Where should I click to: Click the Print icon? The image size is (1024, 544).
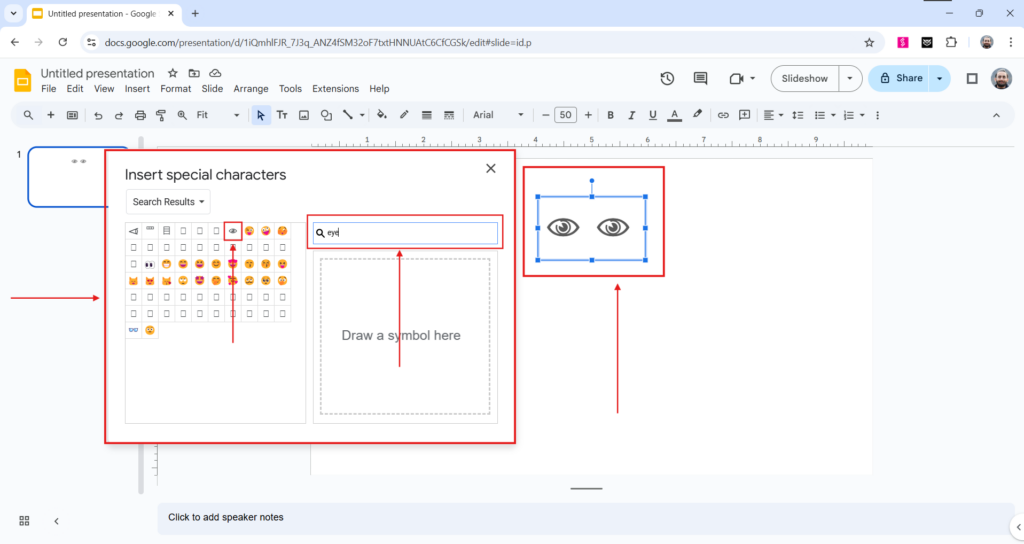click(x=140, y=115)
